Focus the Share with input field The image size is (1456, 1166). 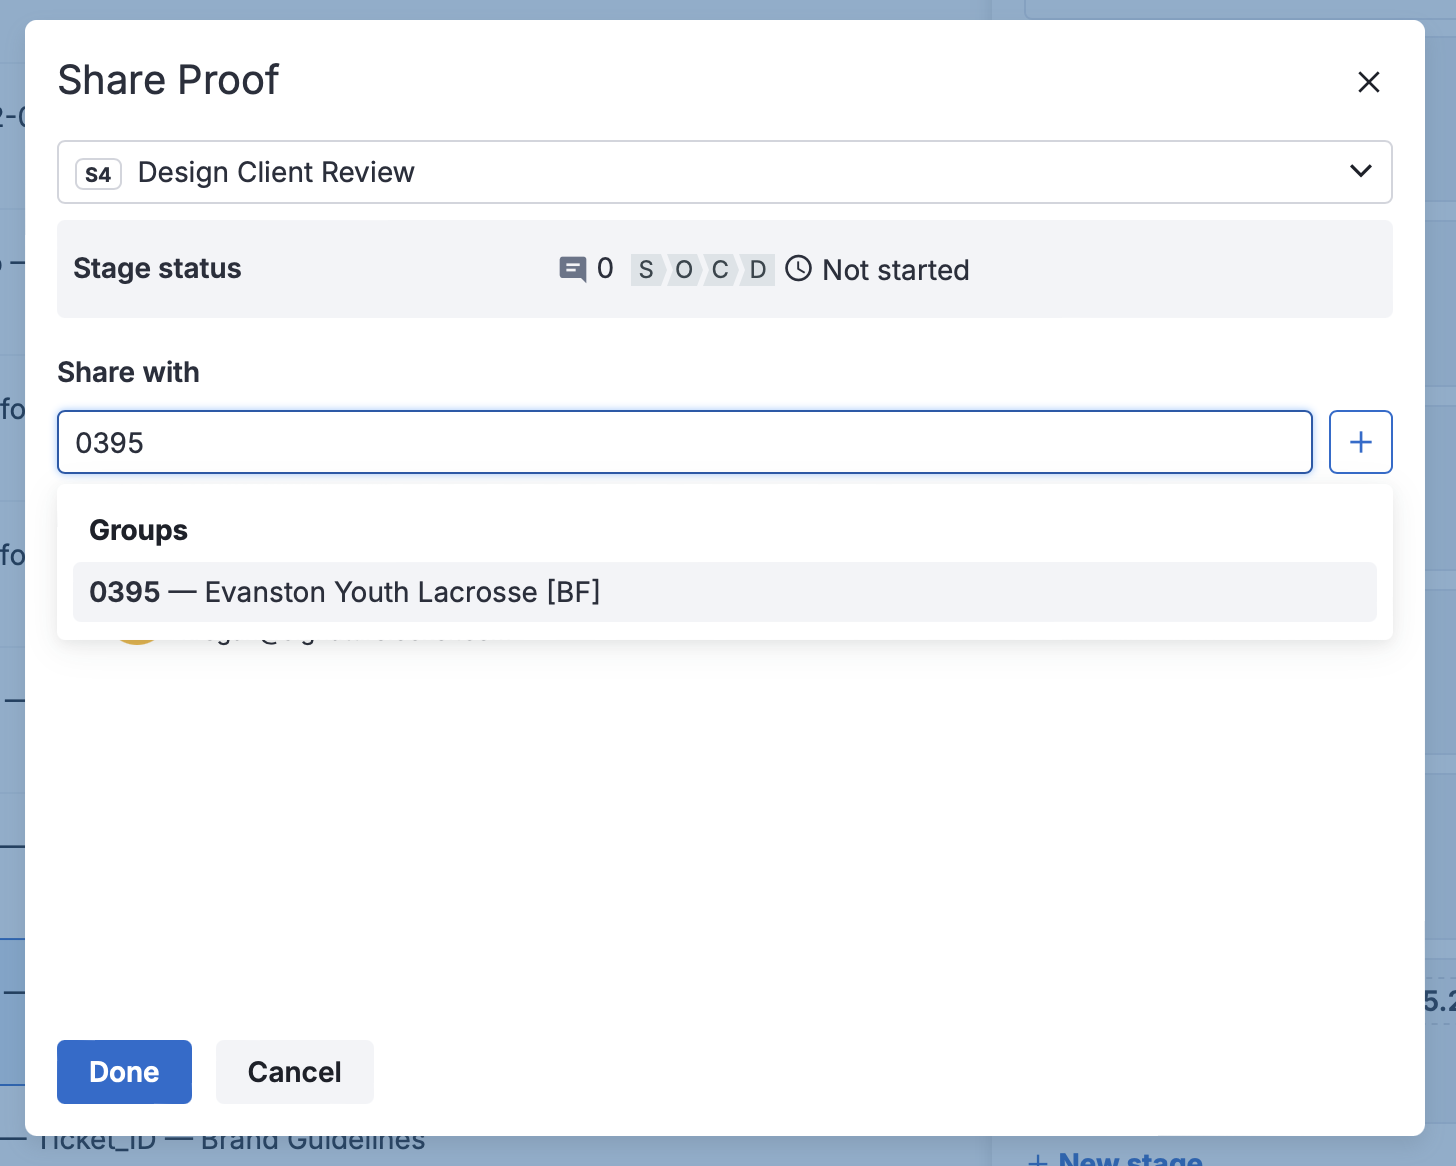tap(684, 442)
